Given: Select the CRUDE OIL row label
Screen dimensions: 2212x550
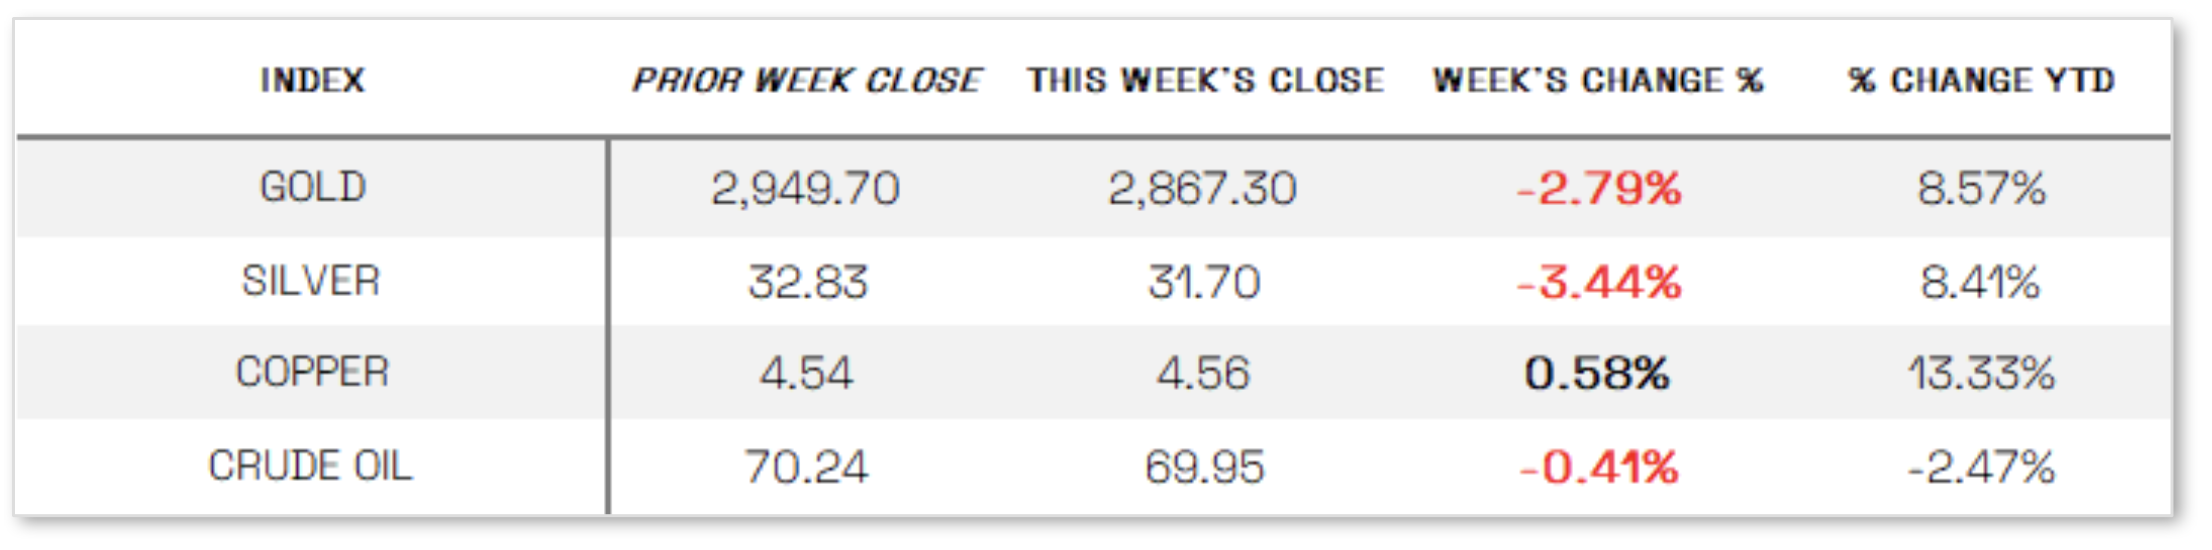Looking at the screenshot, I should coord(310,466).
